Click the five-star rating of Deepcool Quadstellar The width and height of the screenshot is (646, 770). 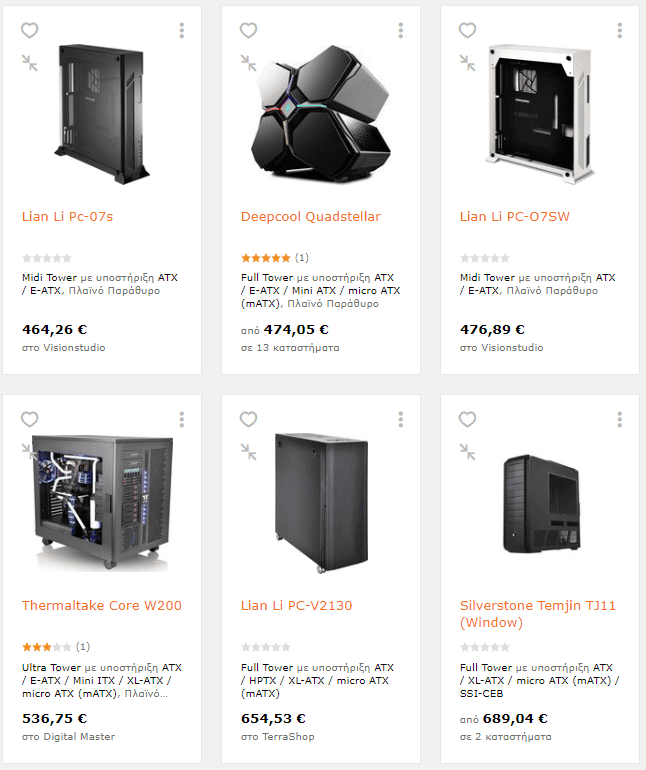266,258
